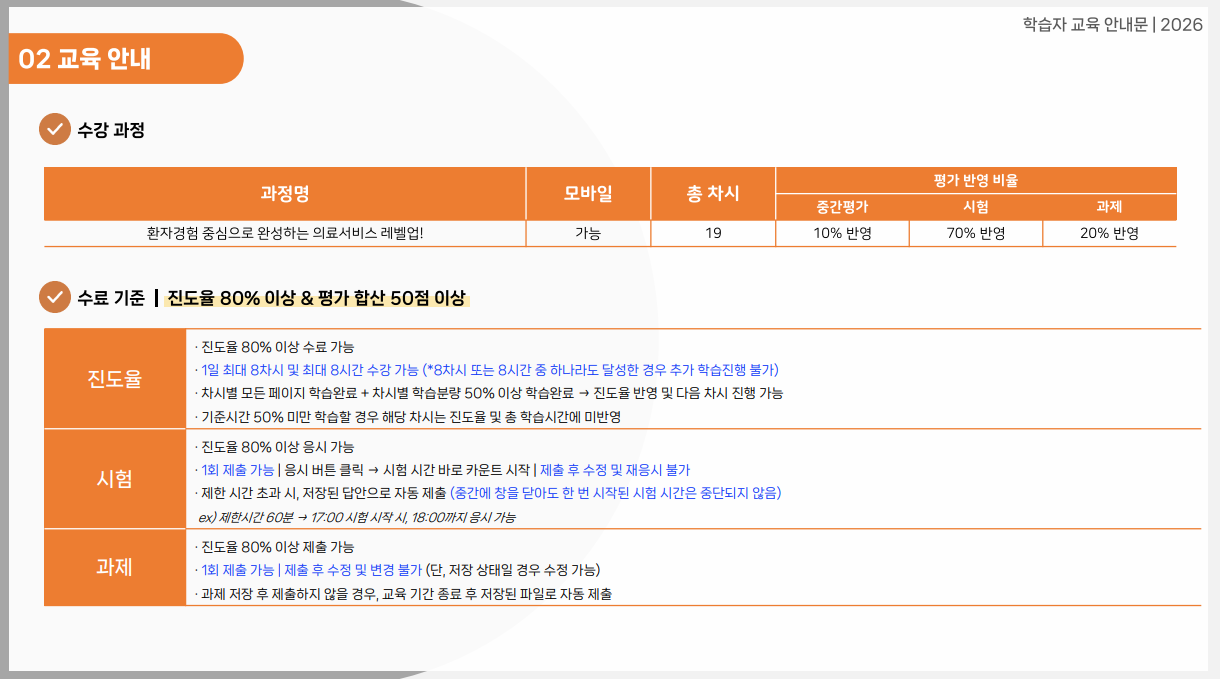Select the value 19 under 총 차시

(x=712, y=234)
